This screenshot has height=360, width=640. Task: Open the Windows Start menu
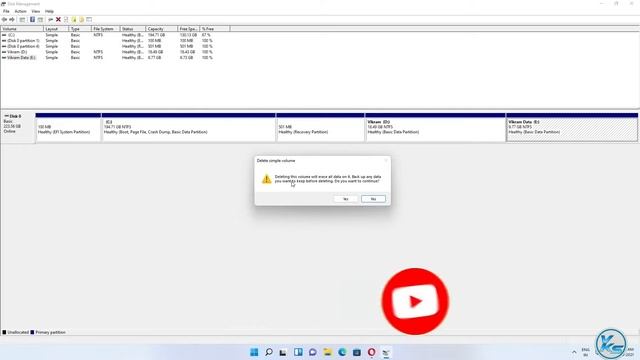[254, 352]
